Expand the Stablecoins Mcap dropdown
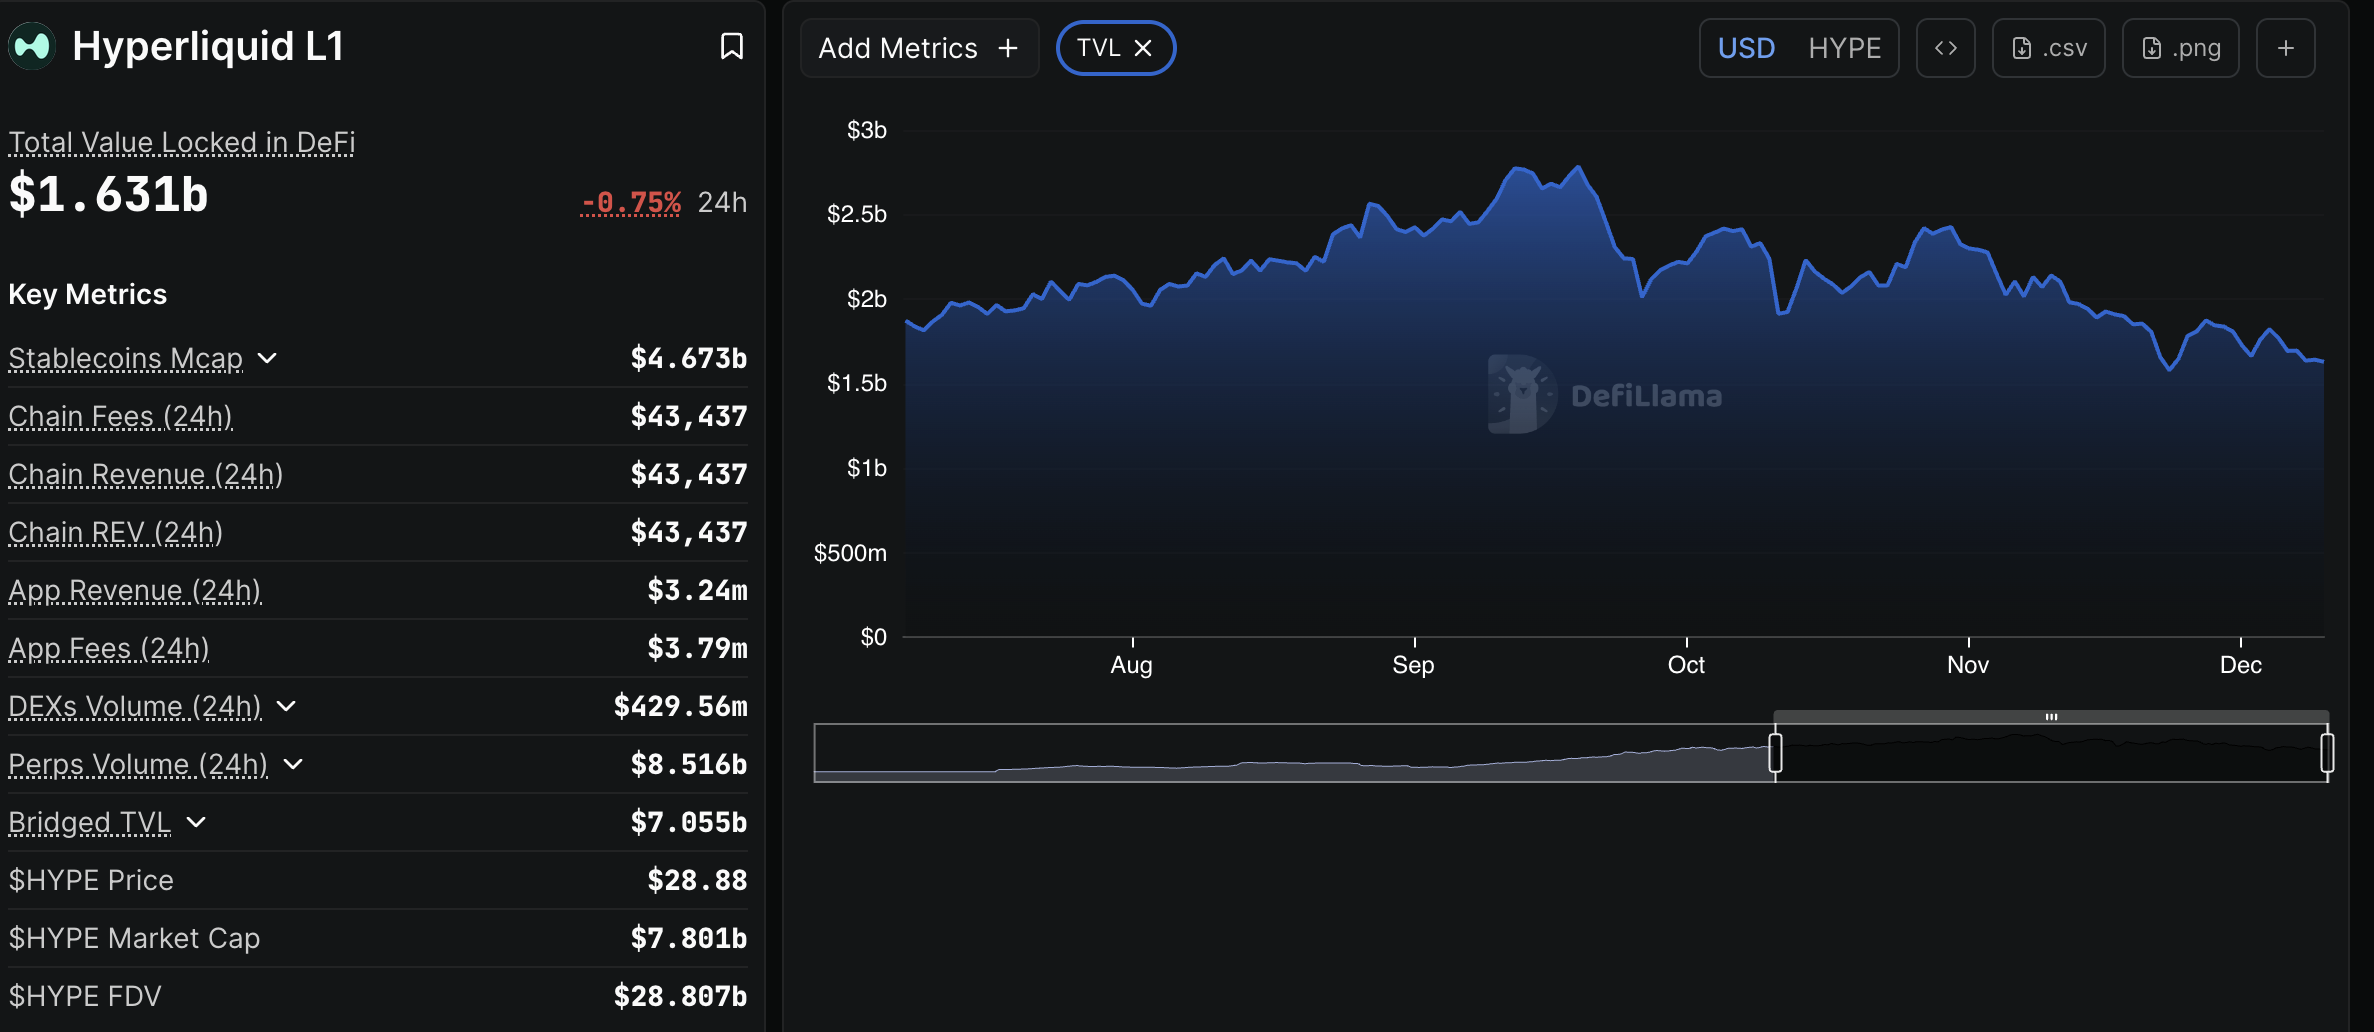The image size is (2374, 1032). coord(267,358)
